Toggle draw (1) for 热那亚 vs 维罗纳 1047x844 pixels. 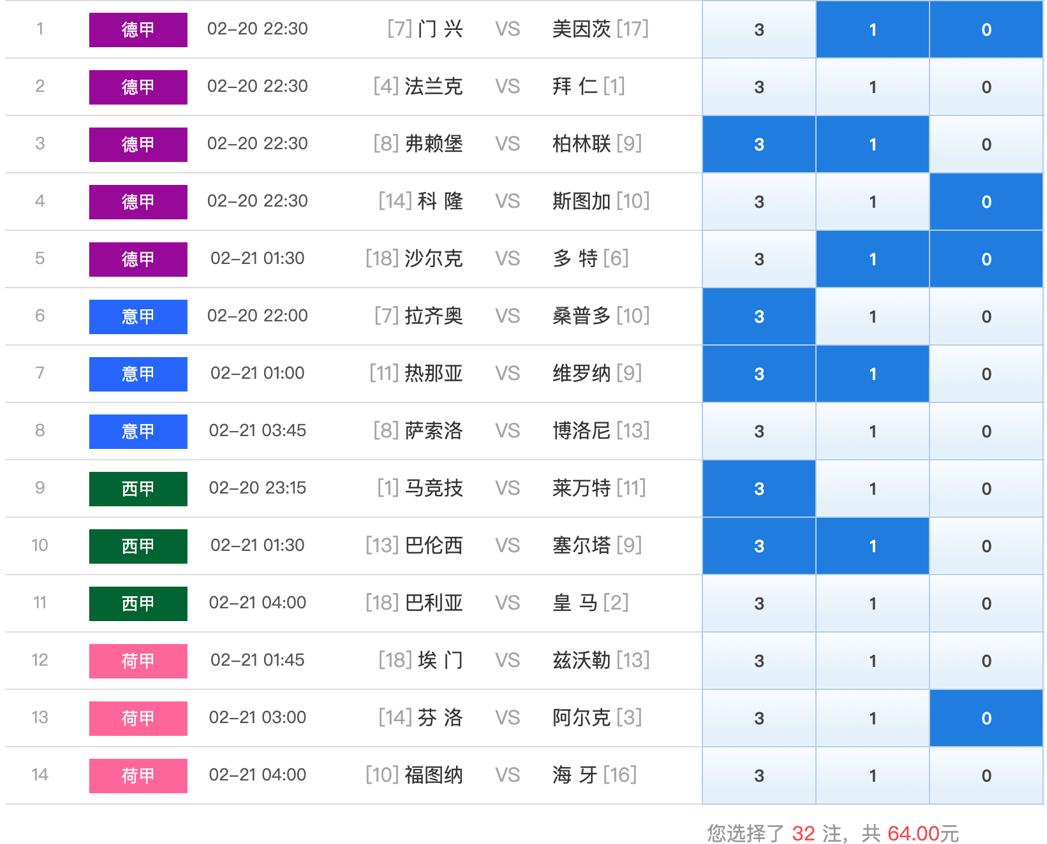point(872,374)
